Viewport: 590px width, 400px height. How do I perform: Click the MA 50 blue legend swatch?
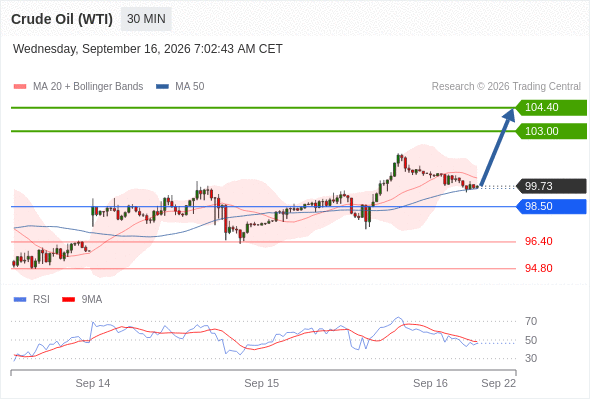tap(162, 87)
